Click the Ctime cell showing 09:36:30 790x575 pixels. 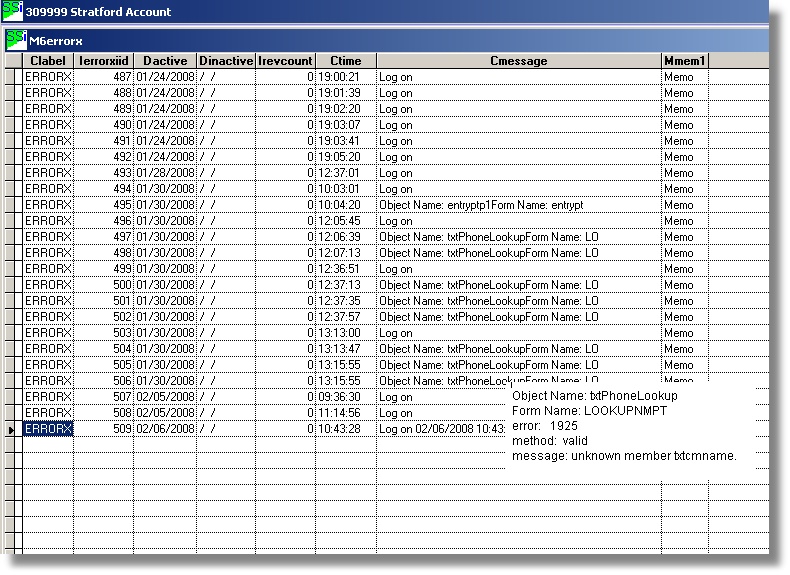pos(345,397)
